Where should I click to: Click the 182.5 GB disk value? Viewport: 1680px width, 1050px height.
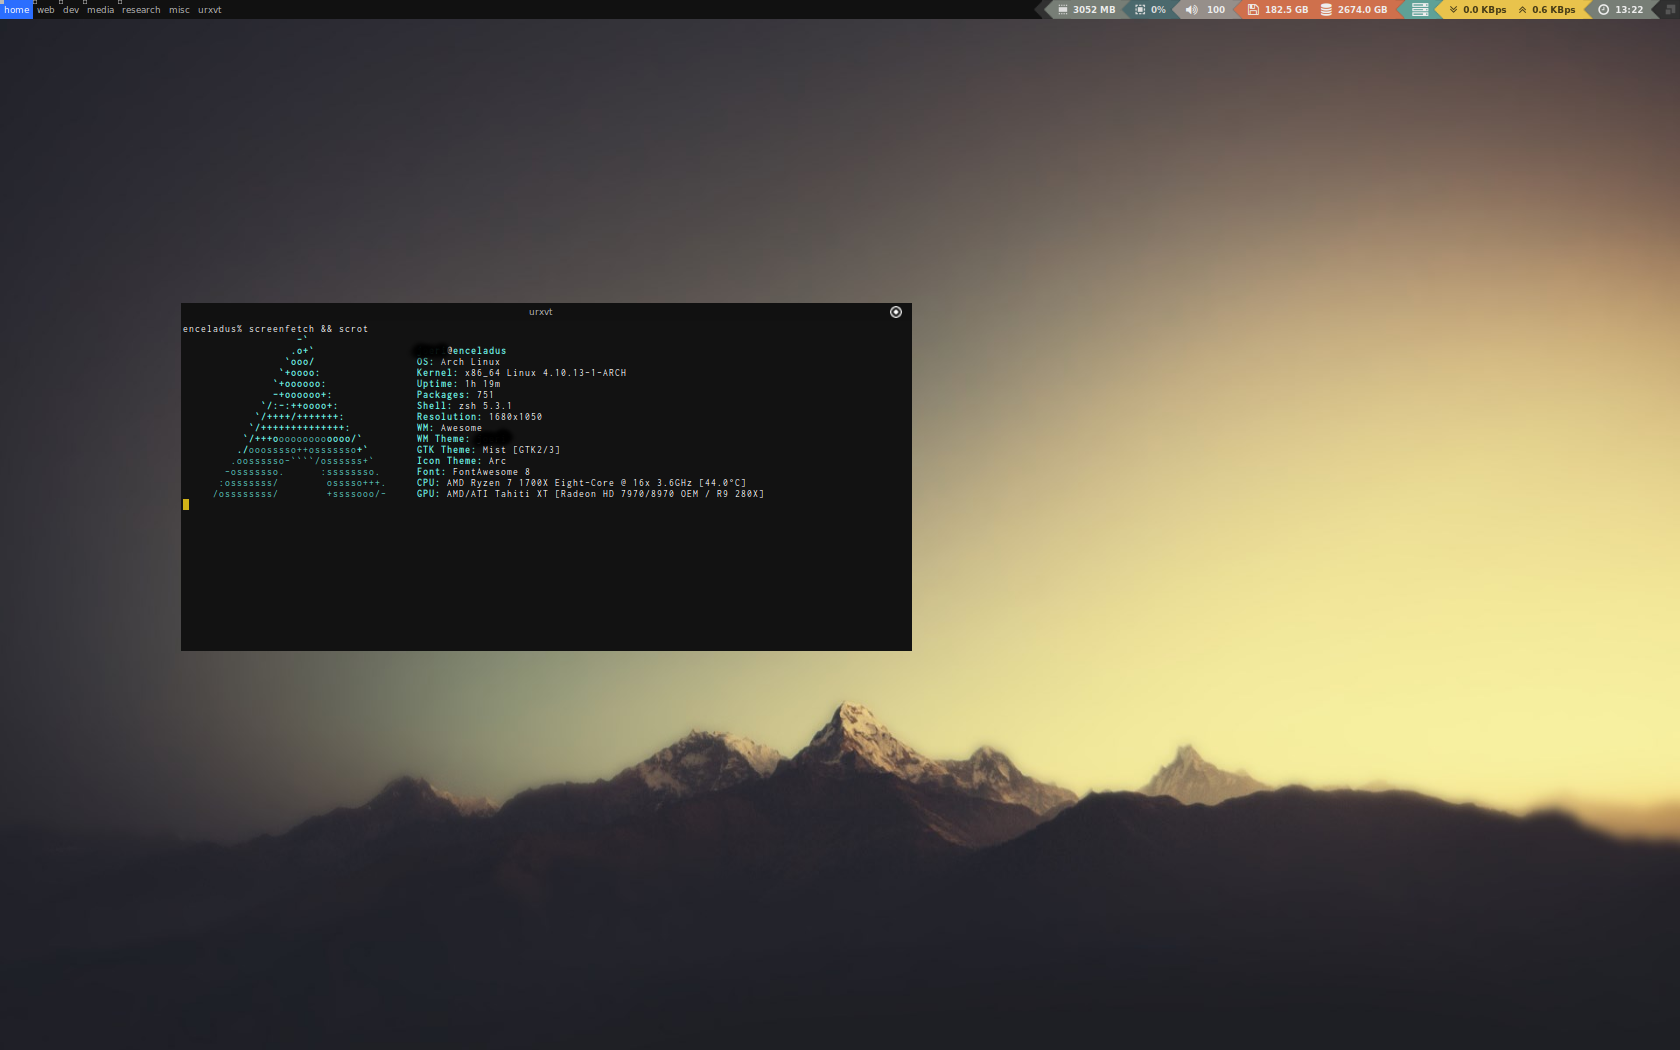1286,9
